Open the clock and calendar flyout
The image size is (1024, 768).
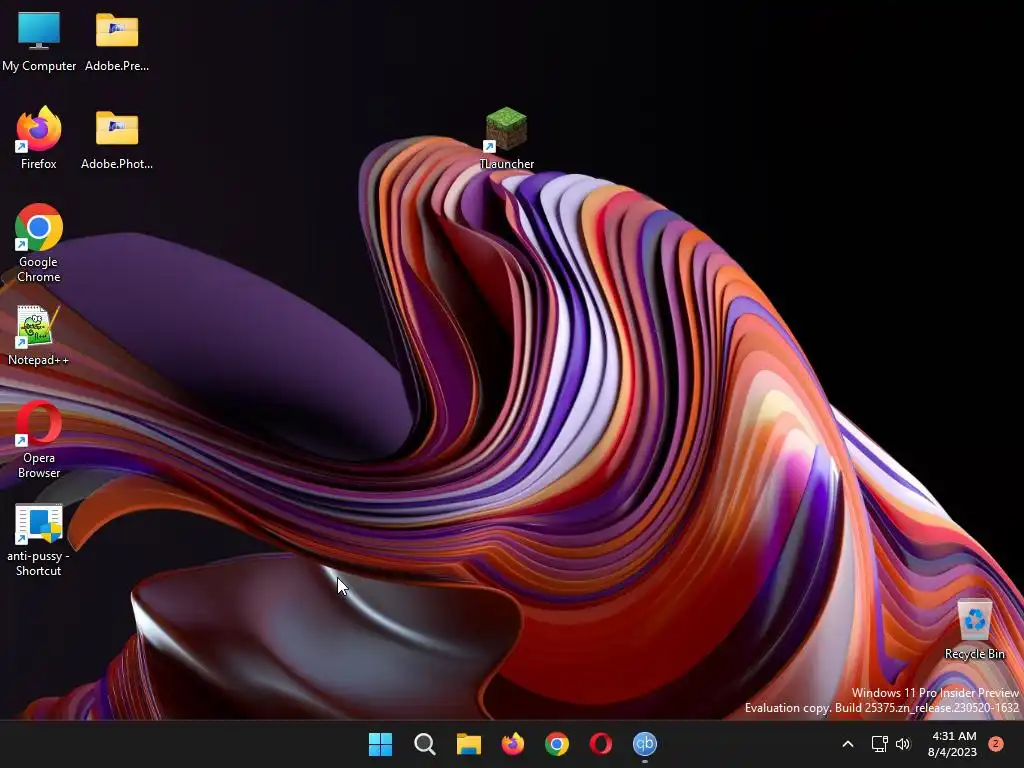[952, 744]
